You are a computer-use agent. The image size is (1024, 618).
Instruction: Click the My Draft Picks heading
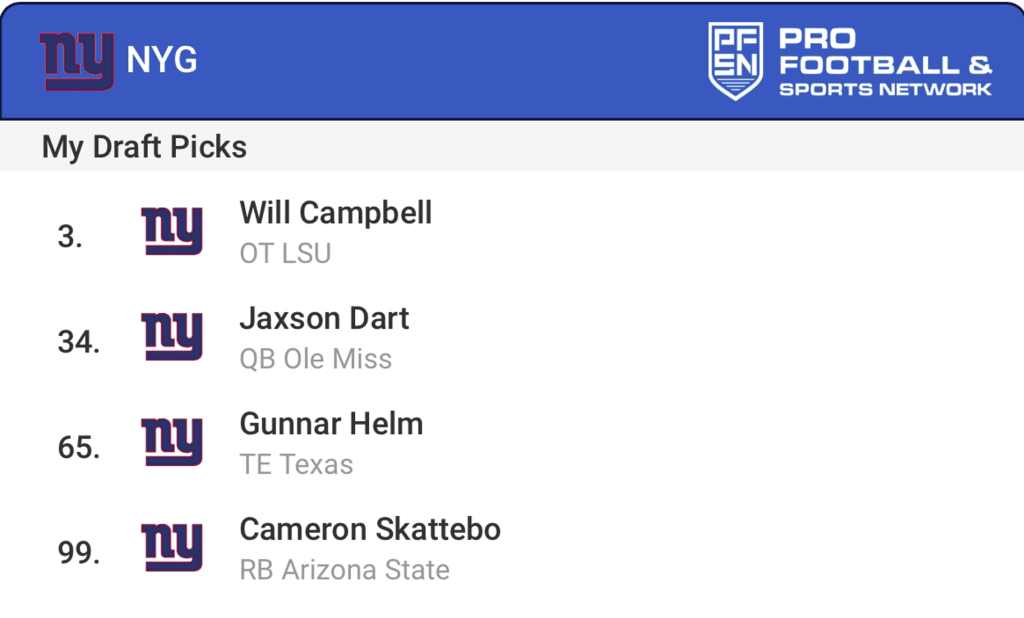144,147
